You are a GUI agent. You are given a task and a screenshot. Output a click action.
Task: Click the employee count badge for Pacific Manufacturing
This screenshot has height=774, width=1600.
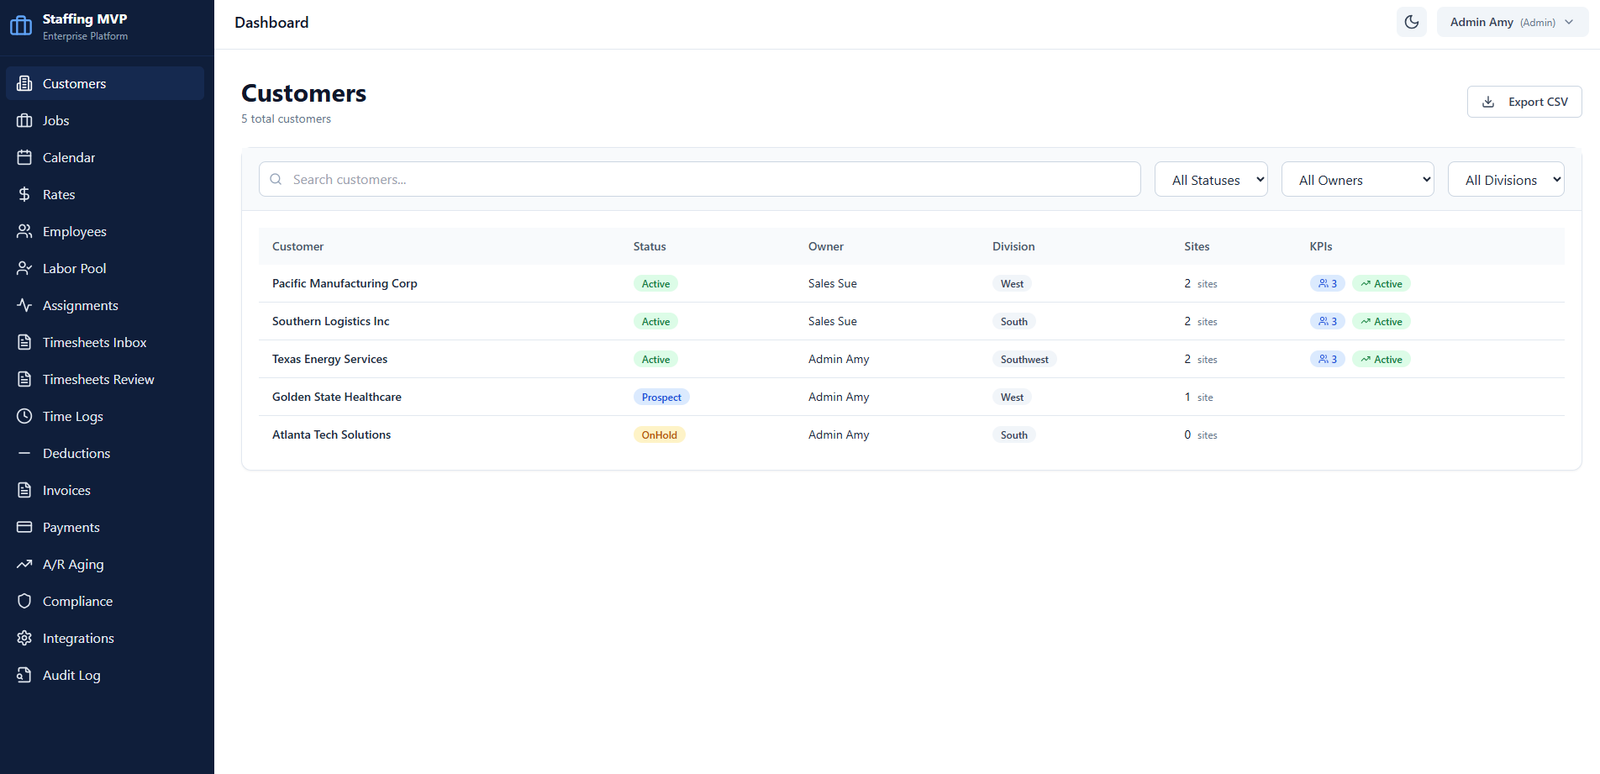tap(1327, 284)
